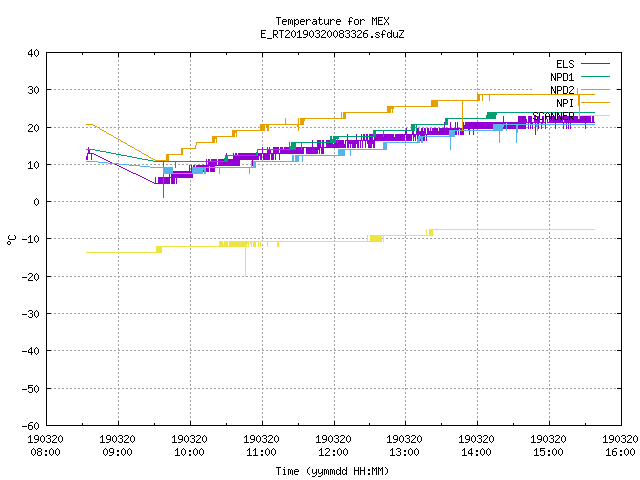Click the x-axis tick label 15:00
This screenshot has width=640, height=480.
click(x=548, y=452)
